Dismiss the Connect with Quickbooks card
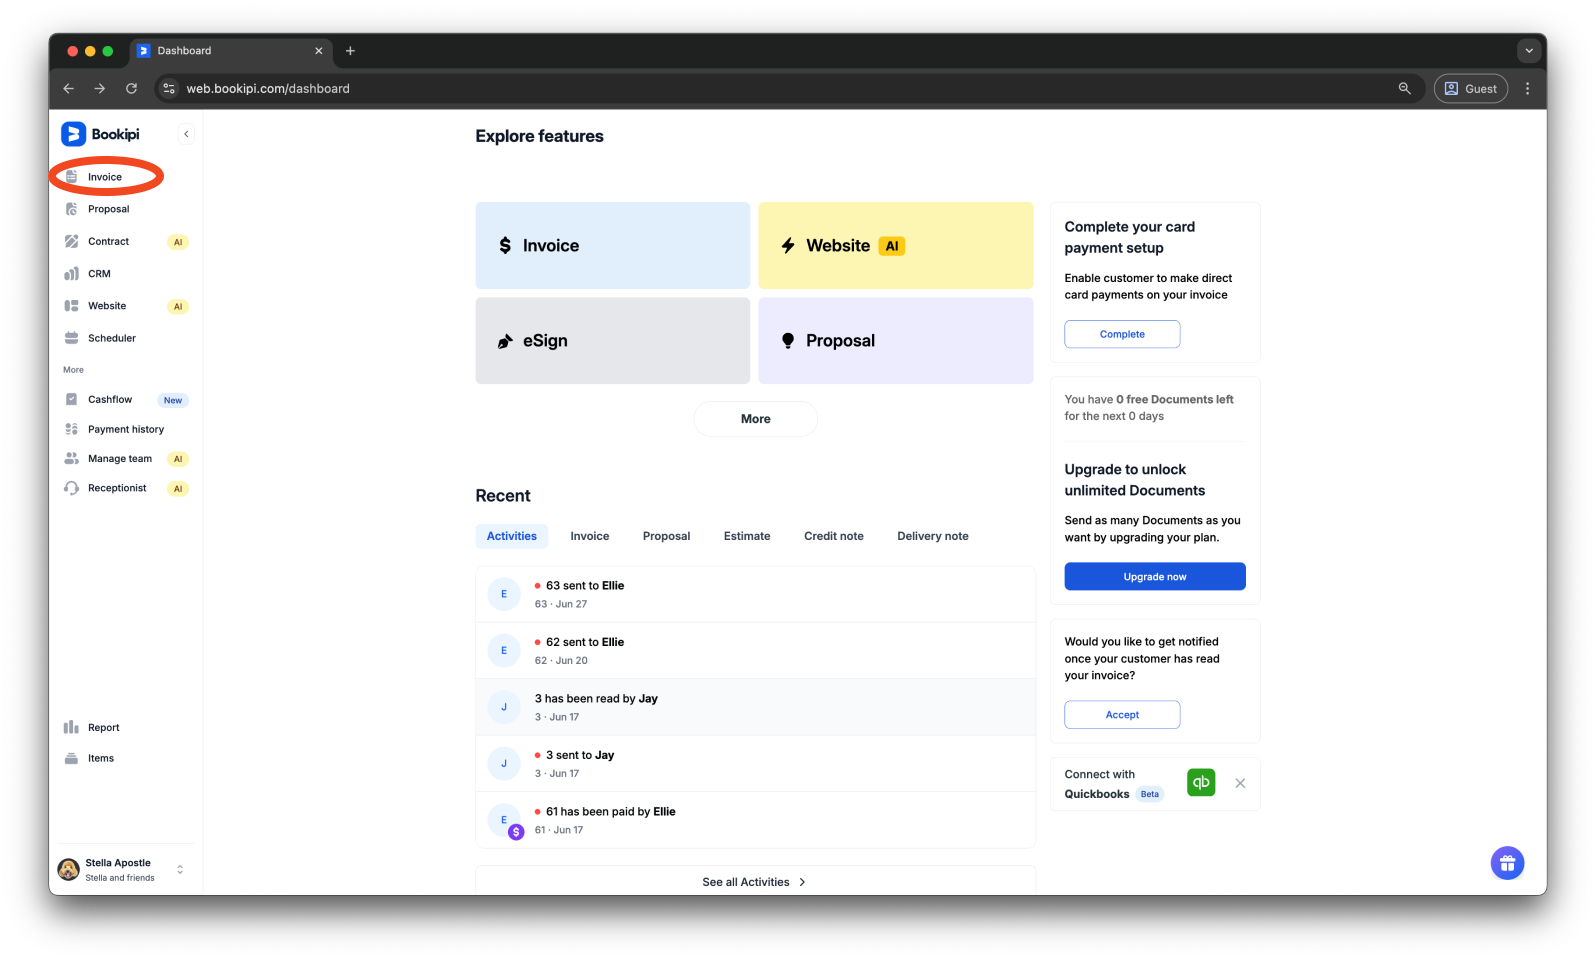 coord(1240,783)
